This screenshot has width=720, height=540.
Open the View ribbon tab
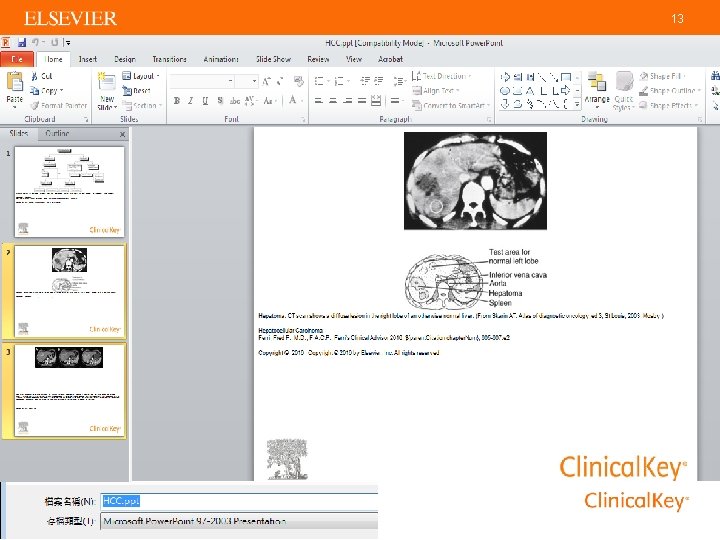(x=354, y=59)
